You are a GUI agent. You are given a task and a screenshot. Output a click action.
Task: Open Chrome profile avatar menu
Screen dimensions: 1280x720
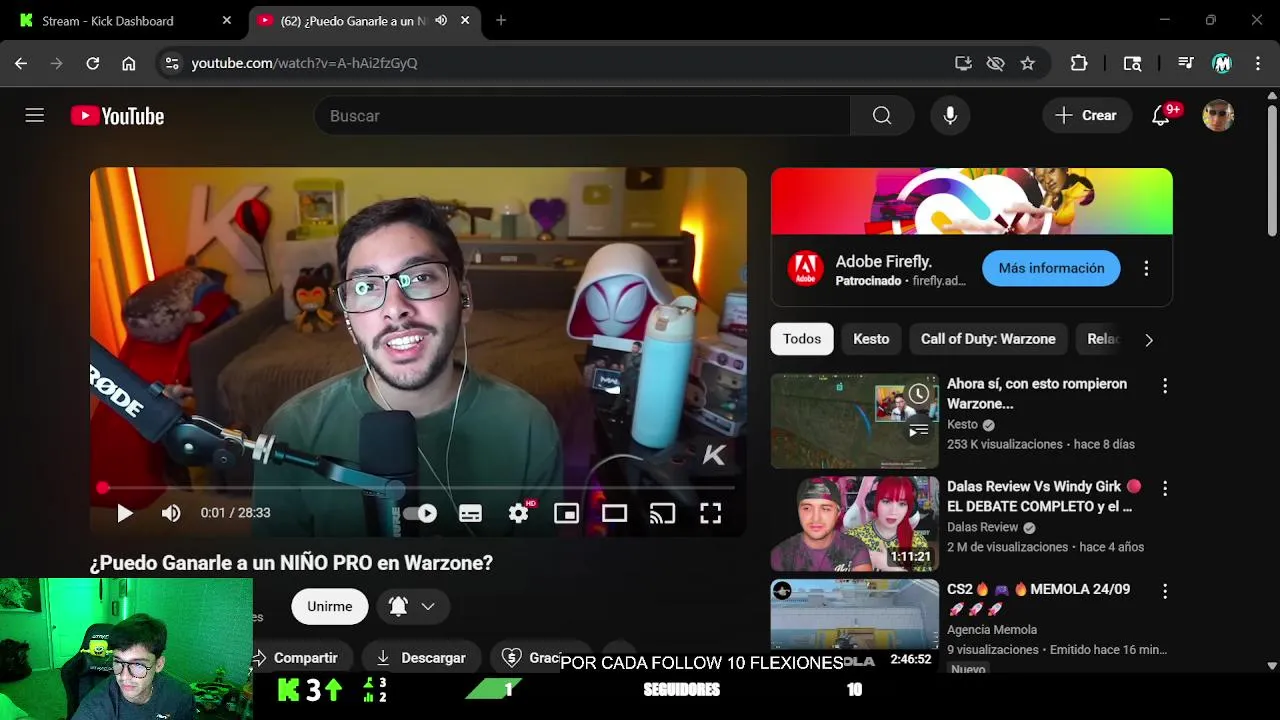click(1222, 63)
